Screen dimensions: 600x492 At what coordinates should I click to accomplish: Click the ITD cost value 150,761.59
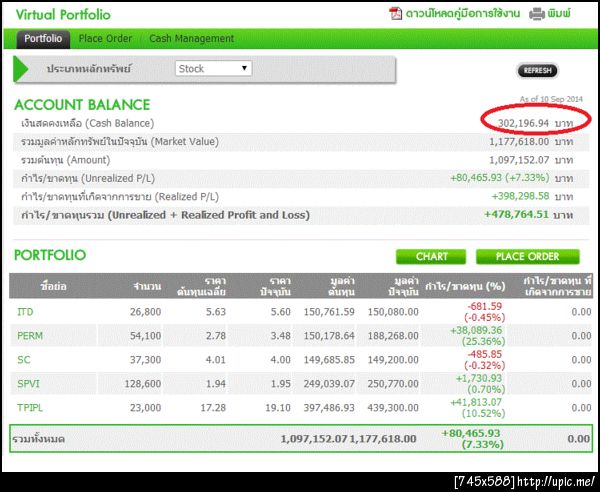point(329,312)
